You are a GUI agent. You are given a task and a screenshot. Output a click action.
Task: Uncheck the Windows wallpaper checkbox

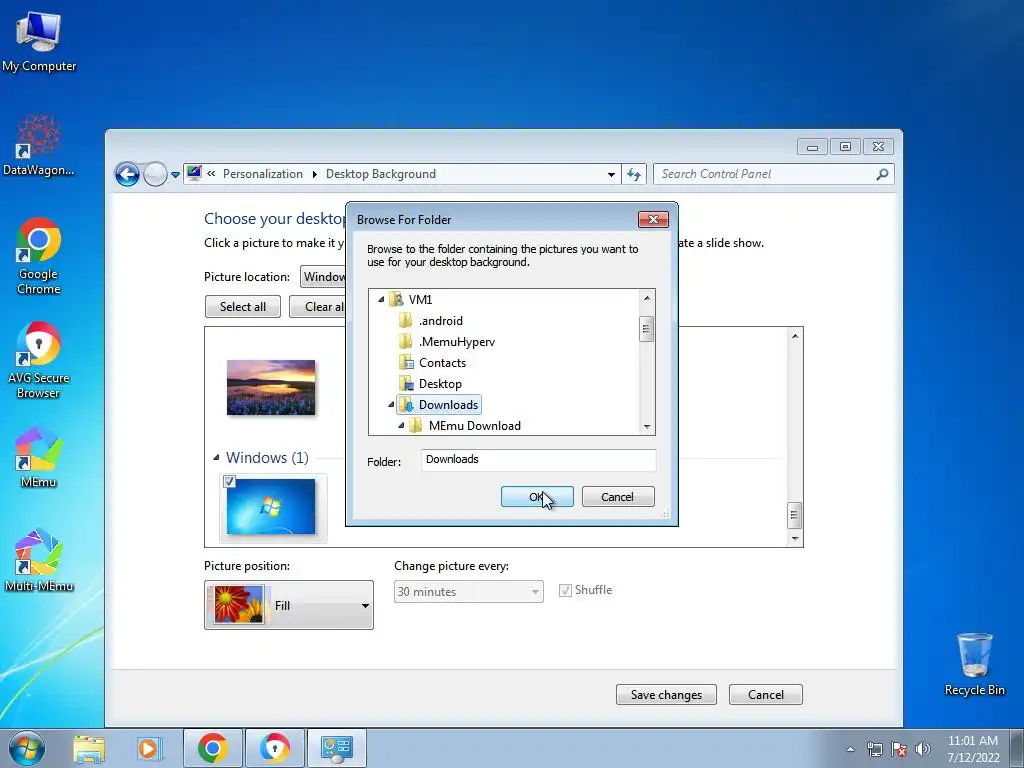229,482
